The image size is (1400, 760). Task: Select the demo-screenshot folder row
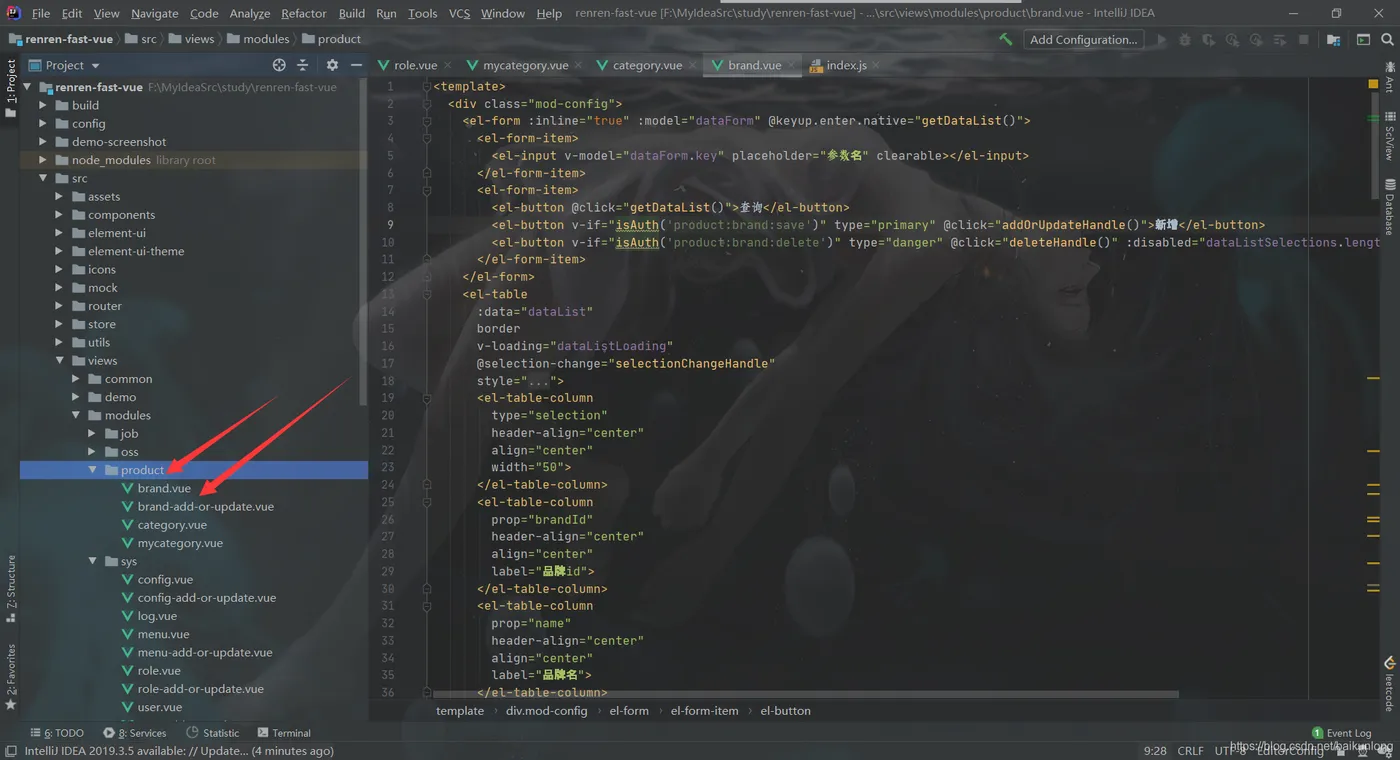pyautogui.click(x=194, y=142)
